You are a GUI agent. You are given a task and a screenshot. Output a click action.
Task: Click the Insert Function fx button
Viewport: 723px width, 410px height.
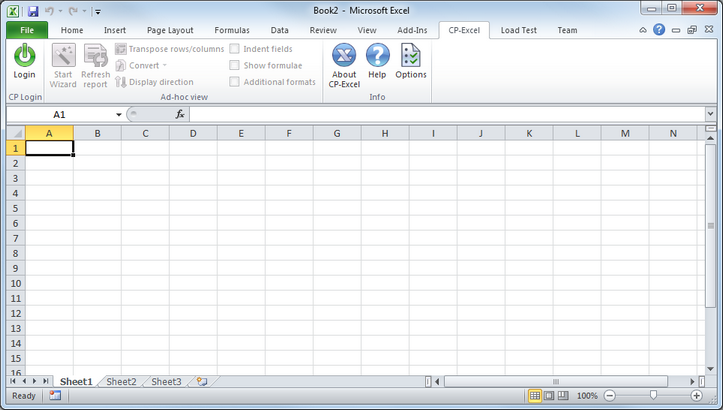point(180,114)
